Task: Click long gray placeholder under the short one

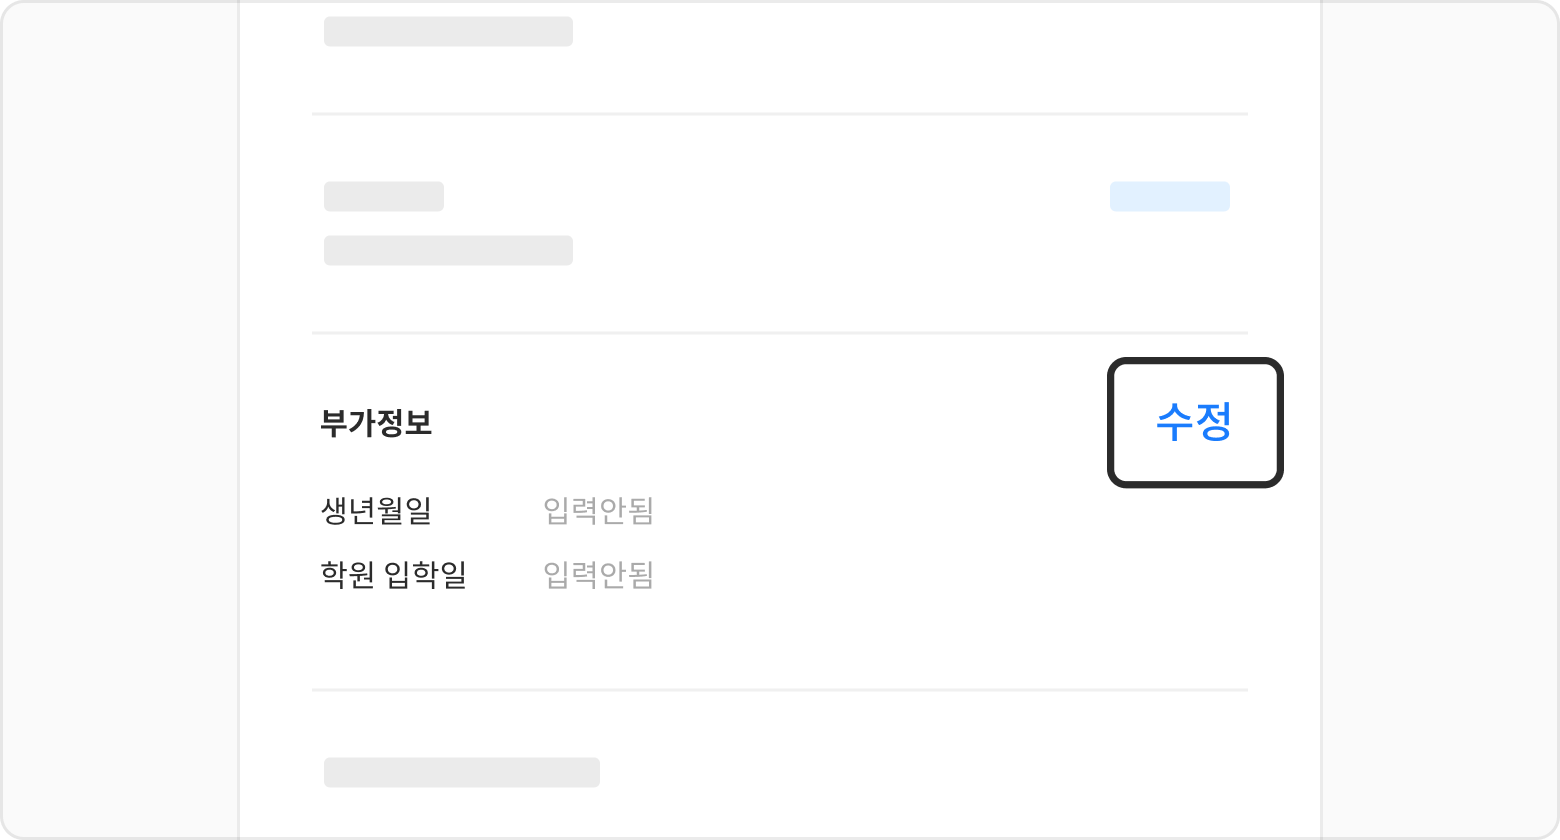Action: pyautogui.click(x=448, y=250)
